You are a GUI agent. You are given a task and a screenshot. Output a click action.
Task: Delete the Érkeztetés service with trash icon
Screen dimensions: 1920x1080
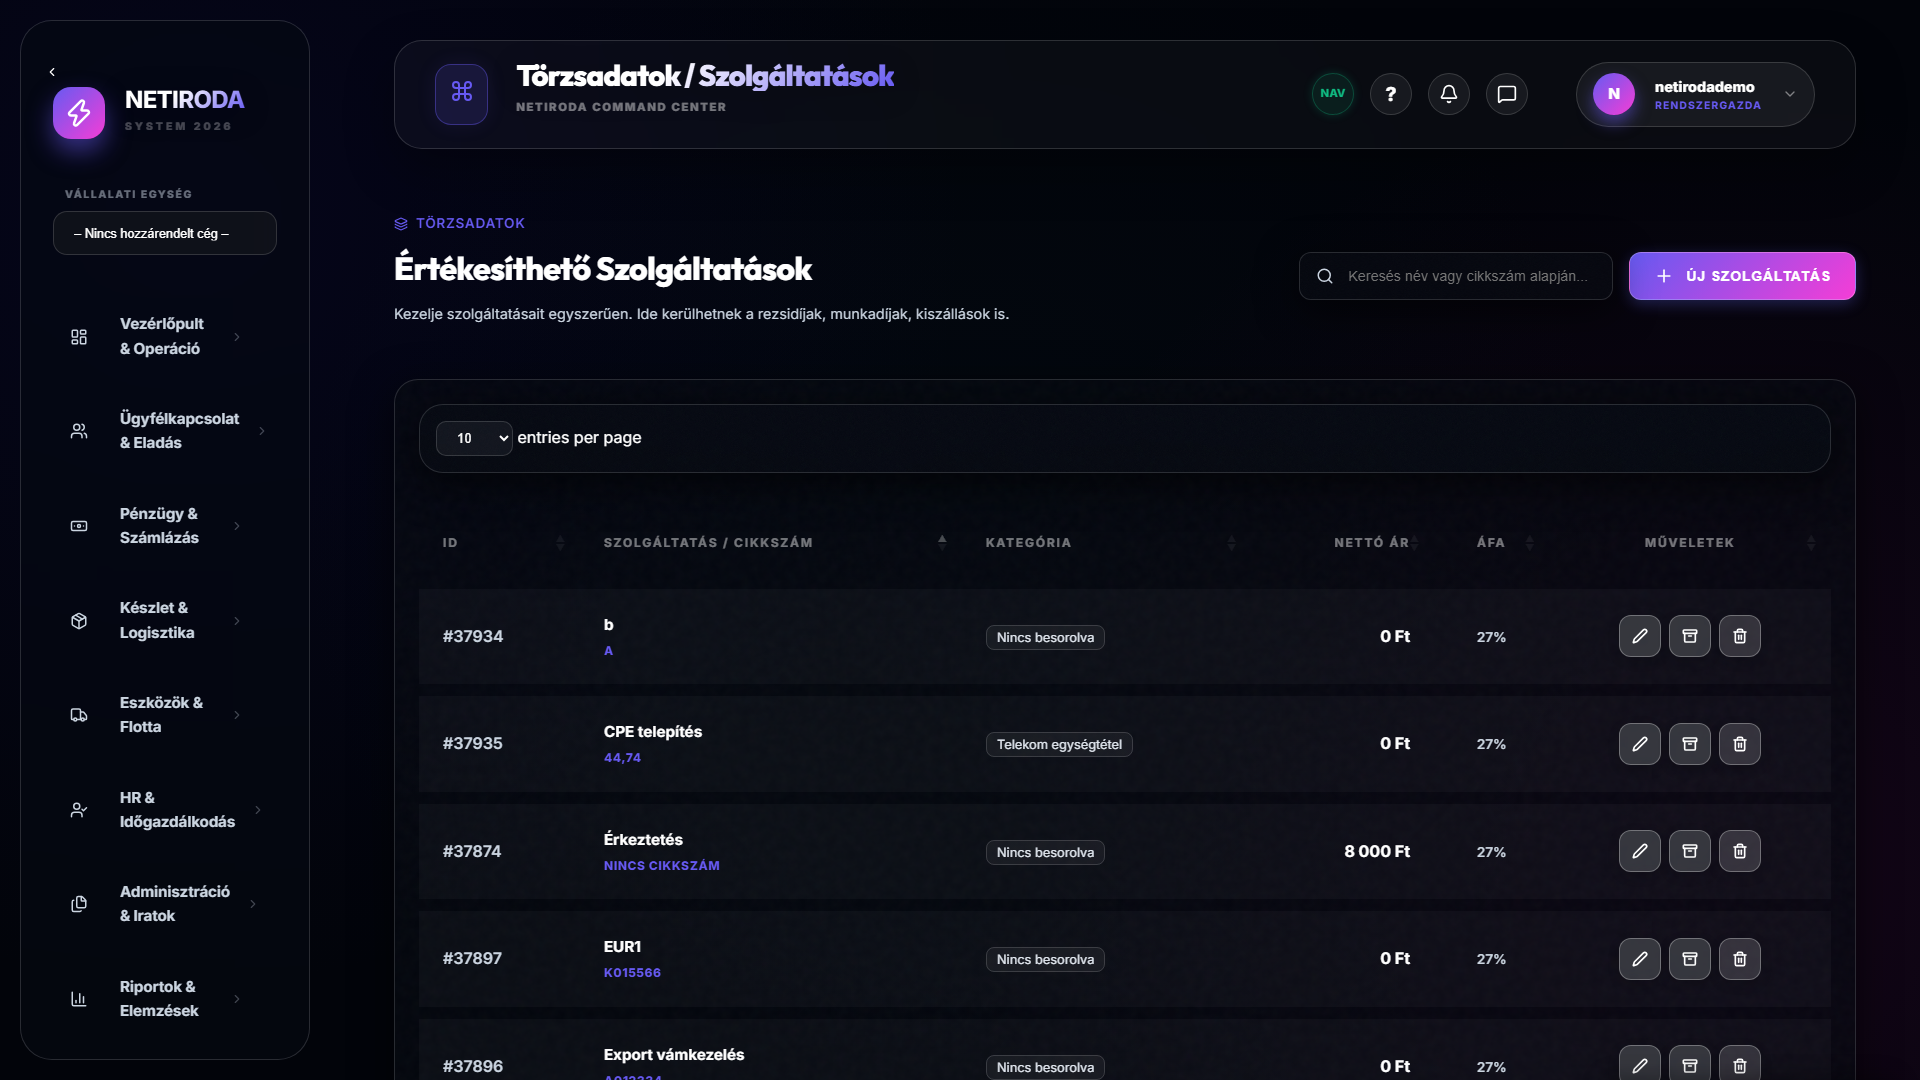(1739, 851)
